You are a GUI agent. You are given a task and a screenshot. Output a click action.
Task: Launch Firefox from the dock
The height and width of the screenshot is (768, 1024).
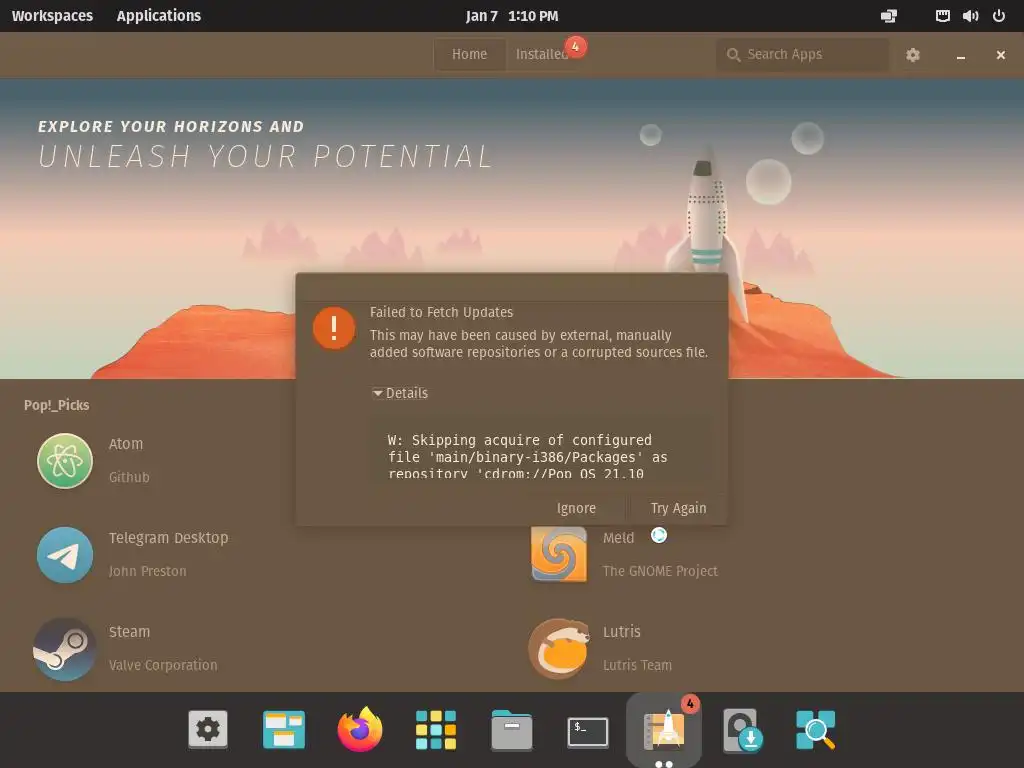click(360, 729)
